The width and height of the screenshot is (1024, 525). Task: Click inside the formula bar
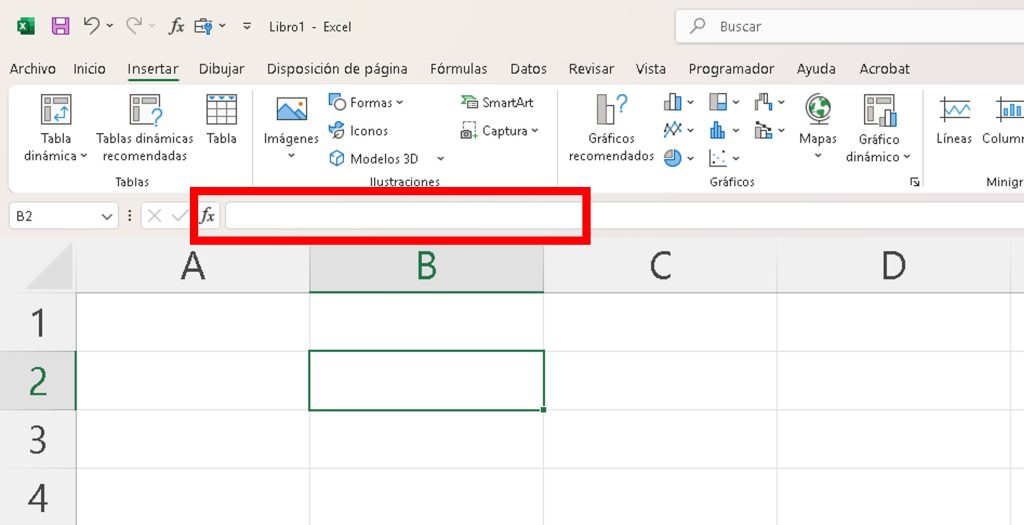pos(400,215)
